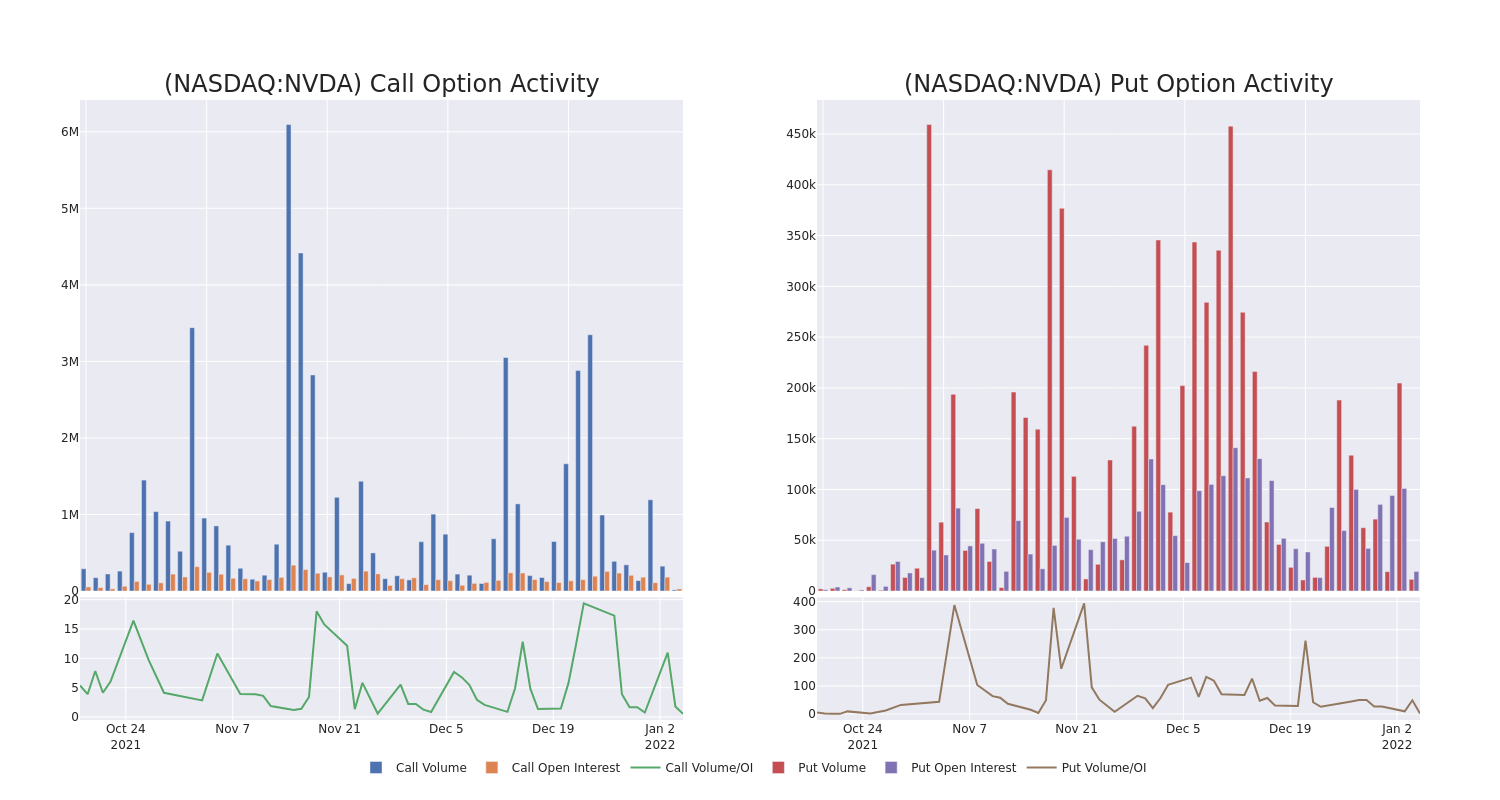Click the Call Volume legend label
1500x800 pixels.
pyautogui.click(x=431, y=768)
